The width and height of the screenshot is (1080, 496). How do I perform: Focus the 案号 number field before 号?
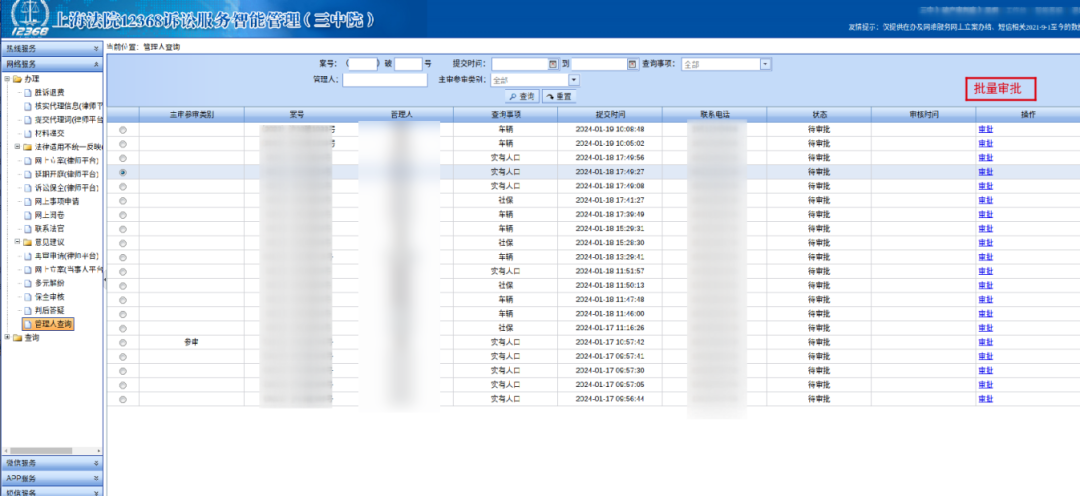pyautogui.click(x=408, y=64)
